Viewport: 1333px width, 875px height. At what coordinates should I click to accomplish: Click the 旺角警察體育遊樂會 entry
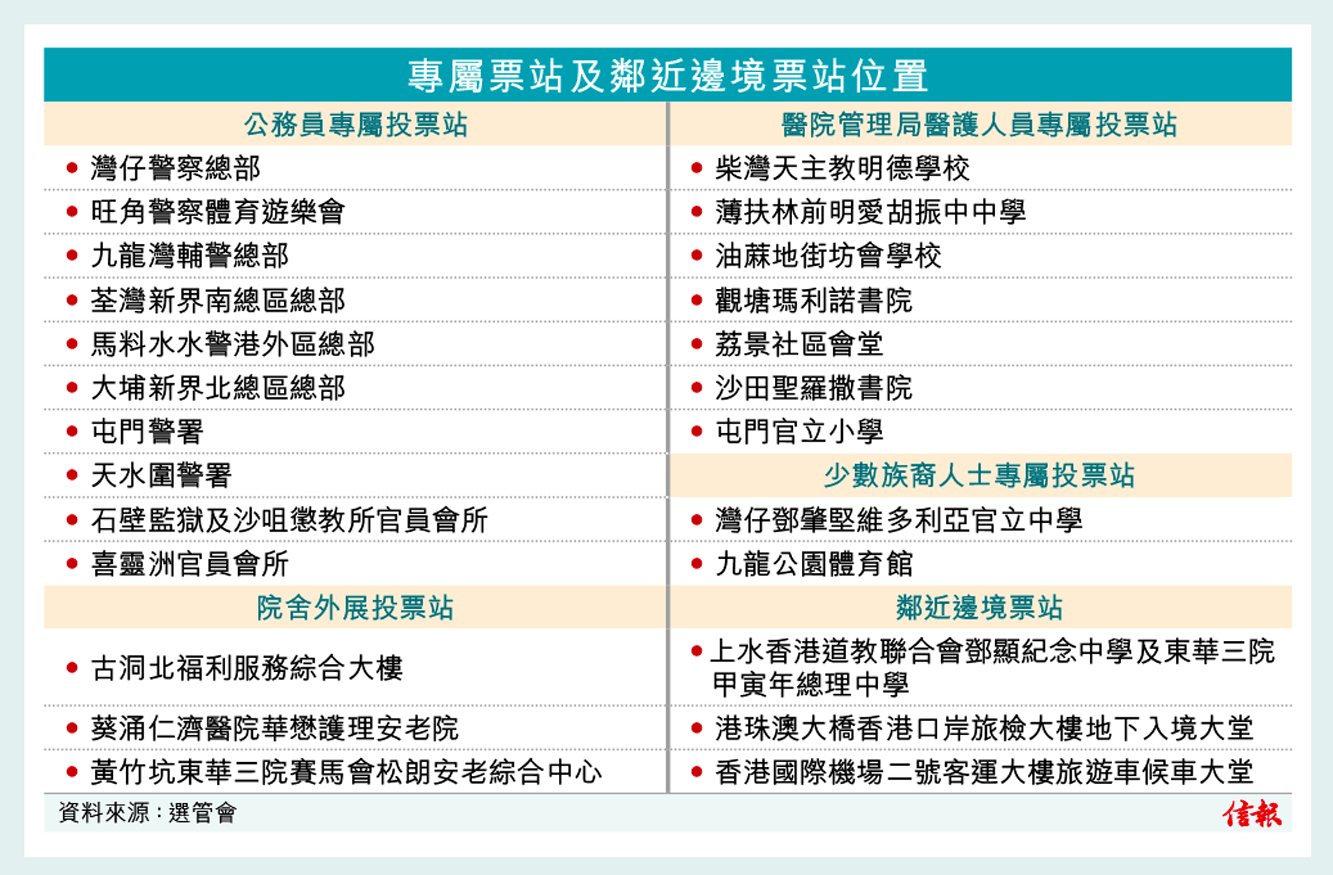217,212
